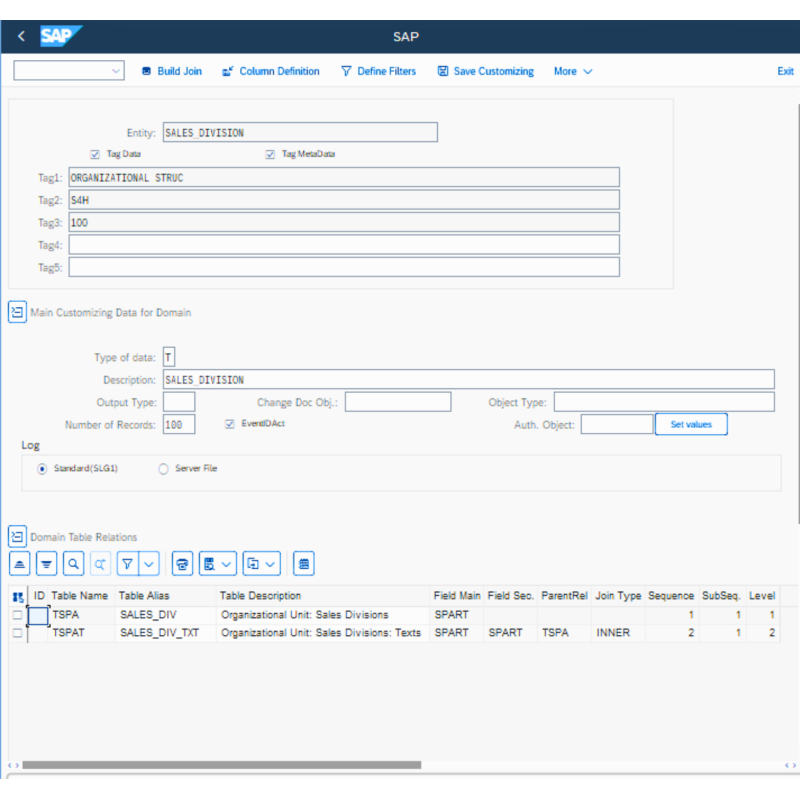
Task: Click the table layout grid icon
Action: pyautogui.click(x=305, y=564)
